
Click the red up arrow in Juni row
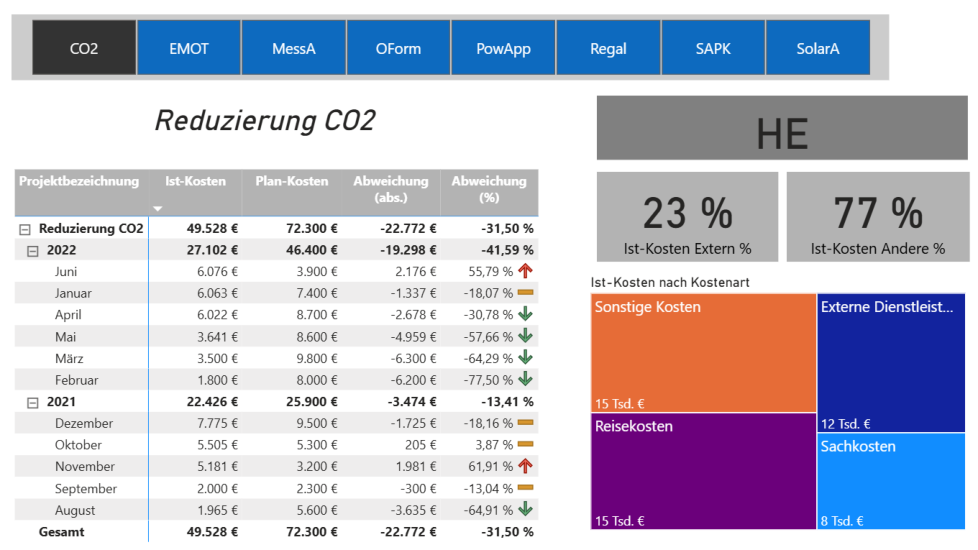pos(526,271)
